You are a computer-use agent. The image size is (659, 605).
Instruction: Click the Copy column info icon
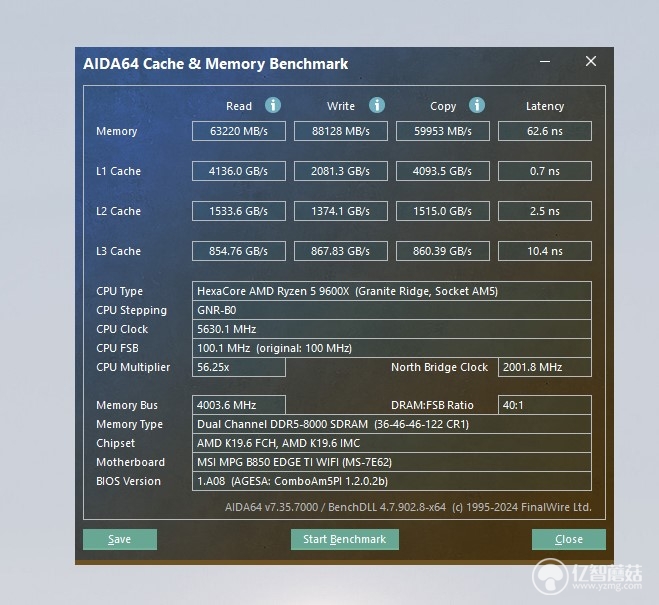point(477,105)
